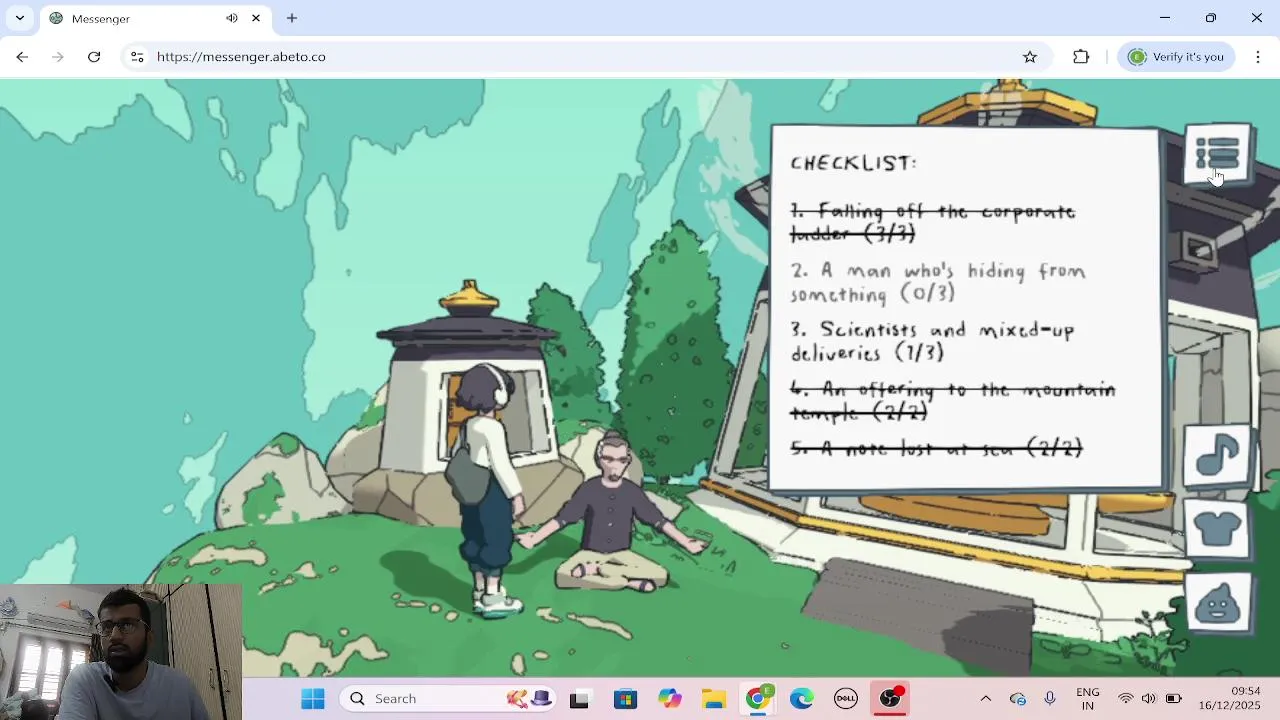This screenshot has height=720, width=1280.
Task: Click the CHECKLIST: heading
Action: pyautogui.click(x=853, y=163)
